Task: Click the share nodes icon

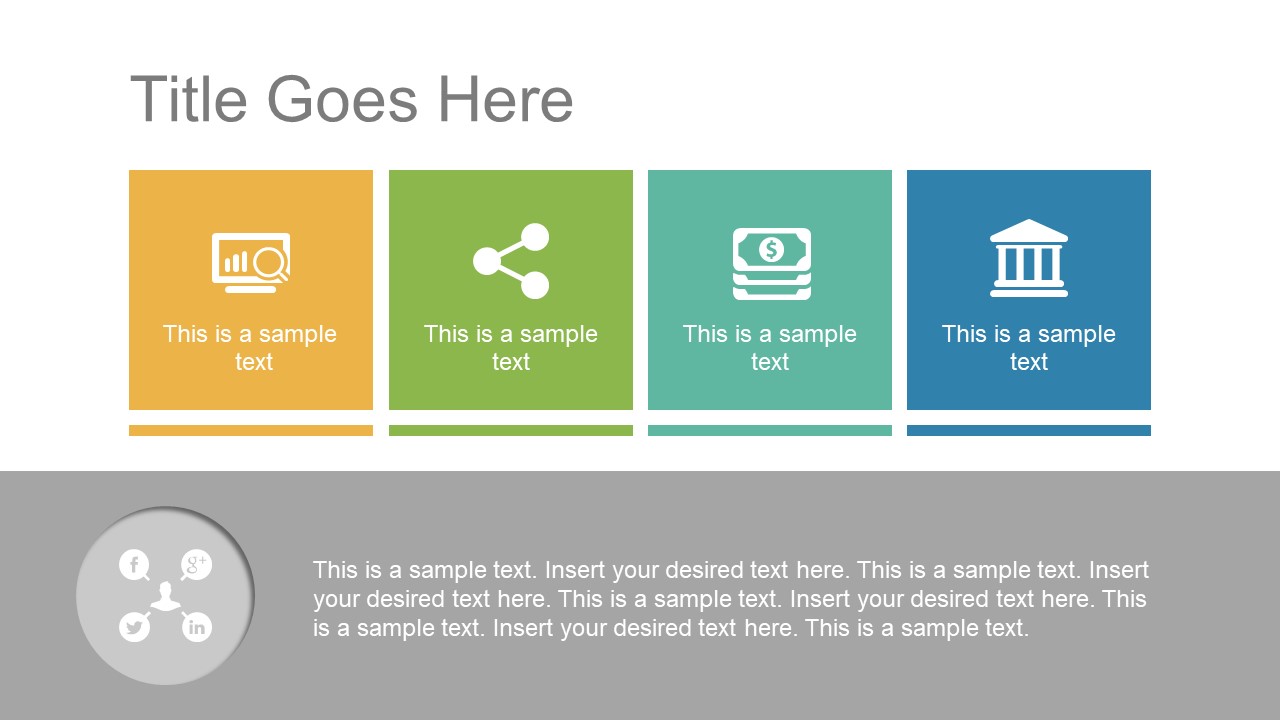Action: (511, 261)
